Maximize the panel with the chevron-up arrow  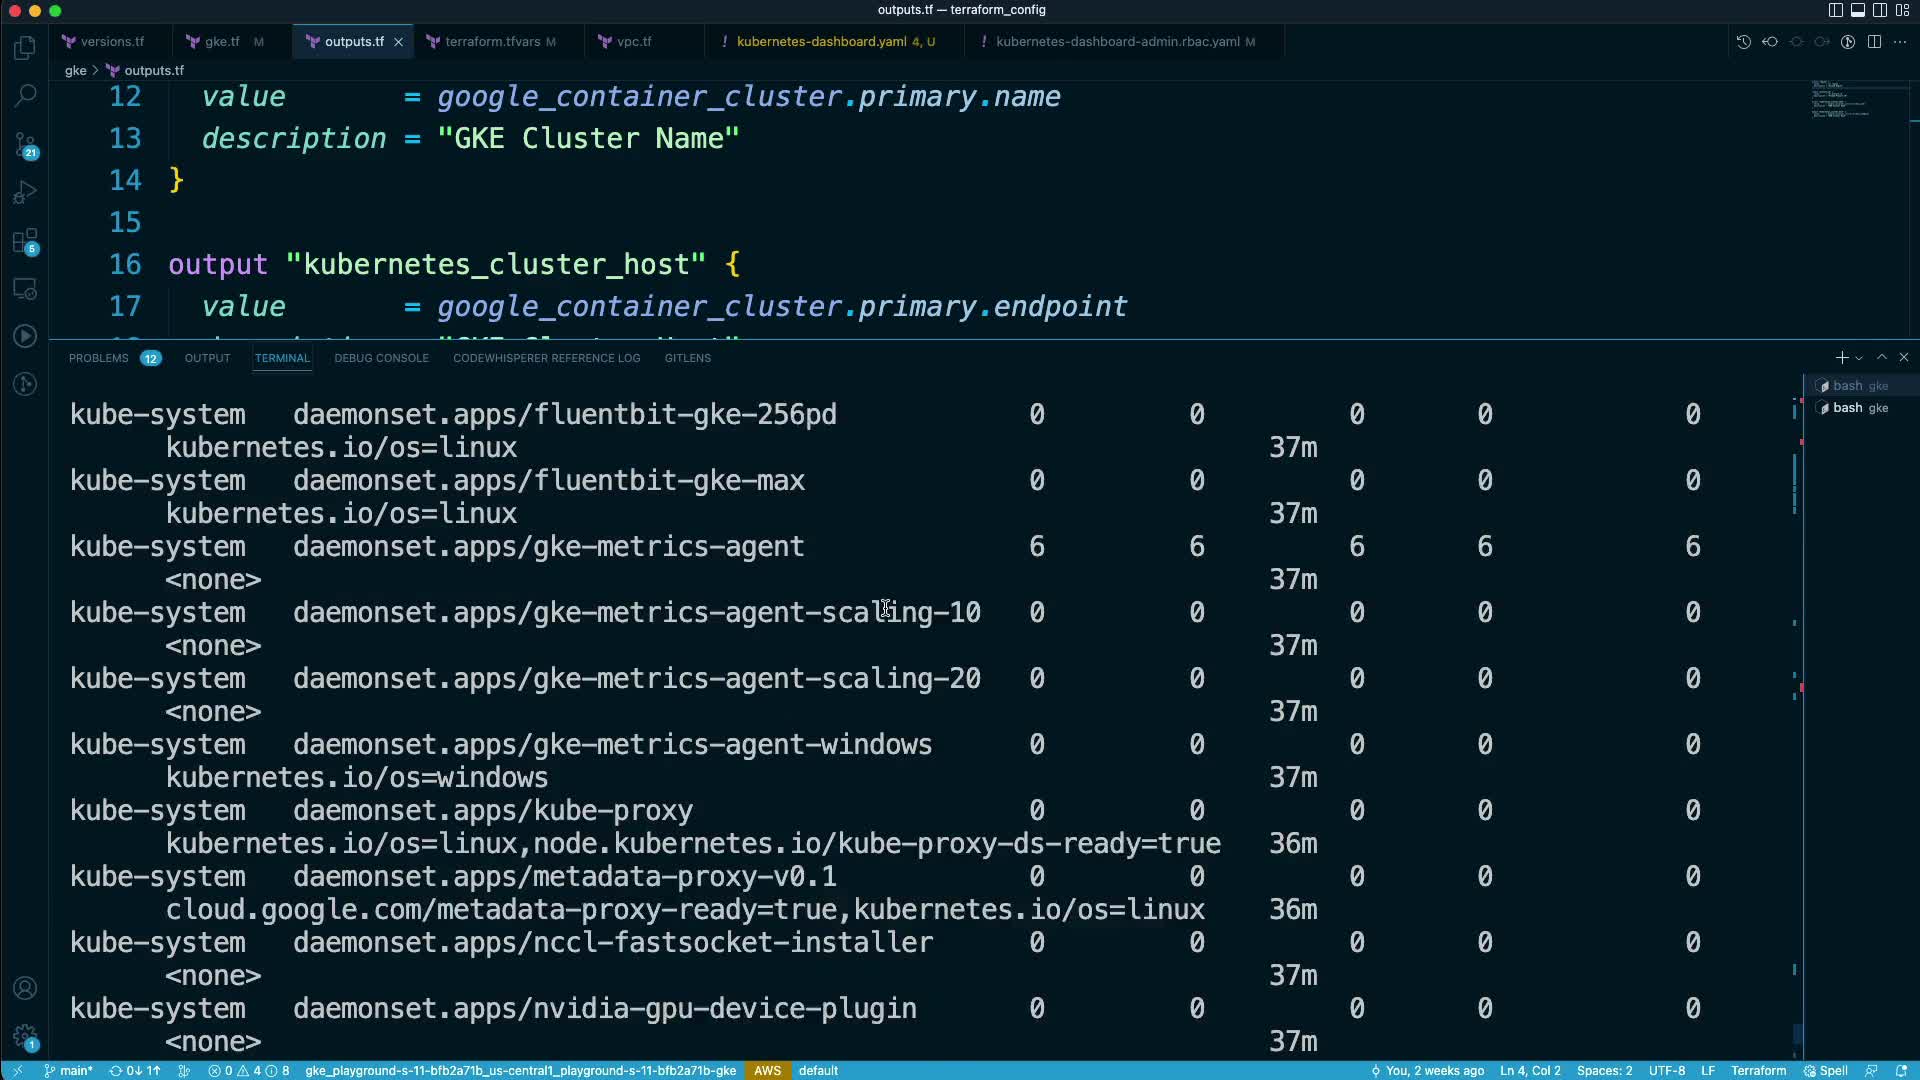point(1881,357)
